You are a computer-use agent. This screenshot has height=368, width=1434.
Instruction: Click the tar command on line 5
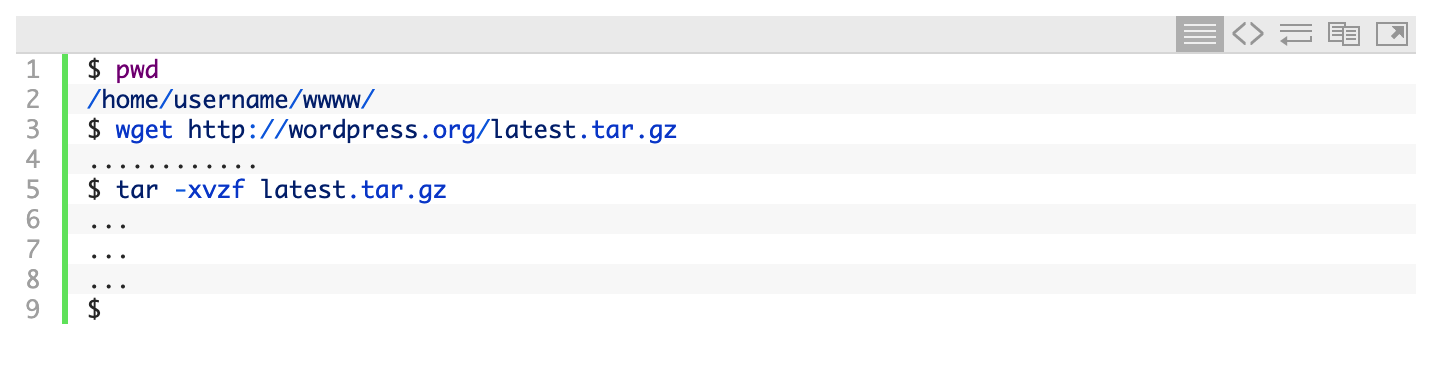(138, 189)
